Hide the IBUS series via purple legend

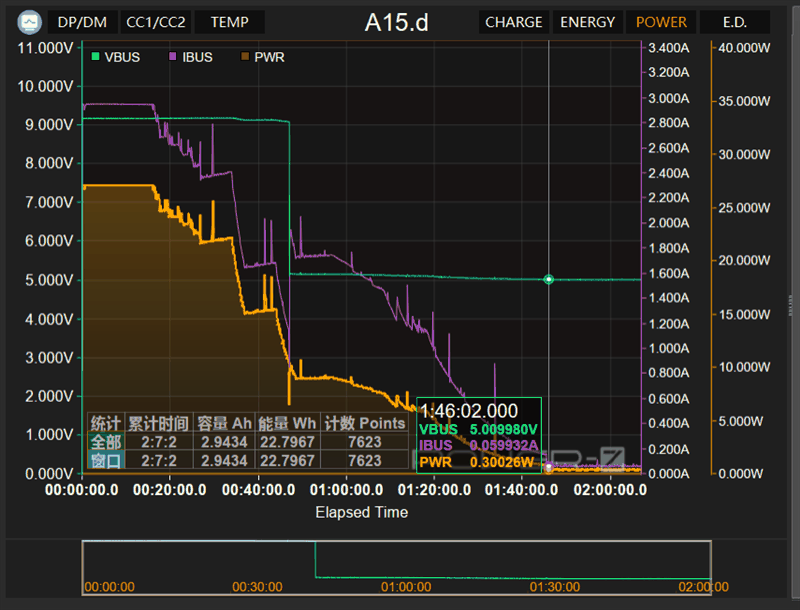(175, 57)
